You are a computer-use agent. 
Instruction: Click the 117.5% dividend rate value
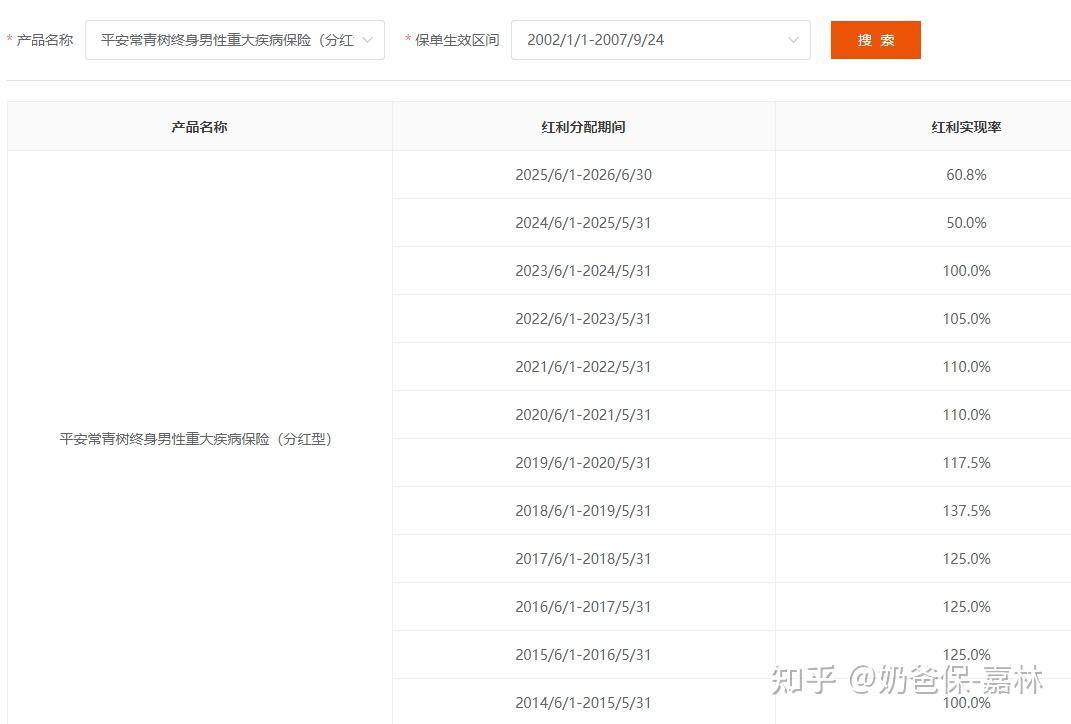pyautogui.click(x=966, y=462)
